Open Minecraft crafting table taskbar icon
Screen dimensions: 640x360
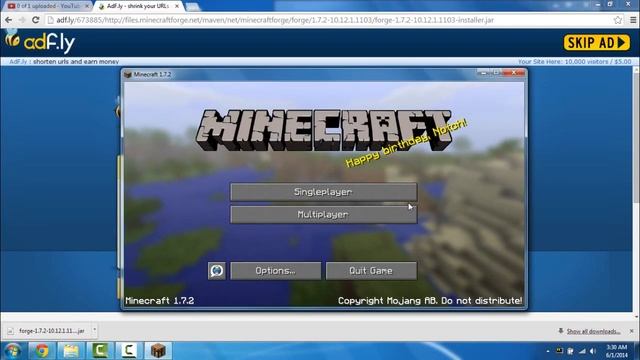pos(158,351)
